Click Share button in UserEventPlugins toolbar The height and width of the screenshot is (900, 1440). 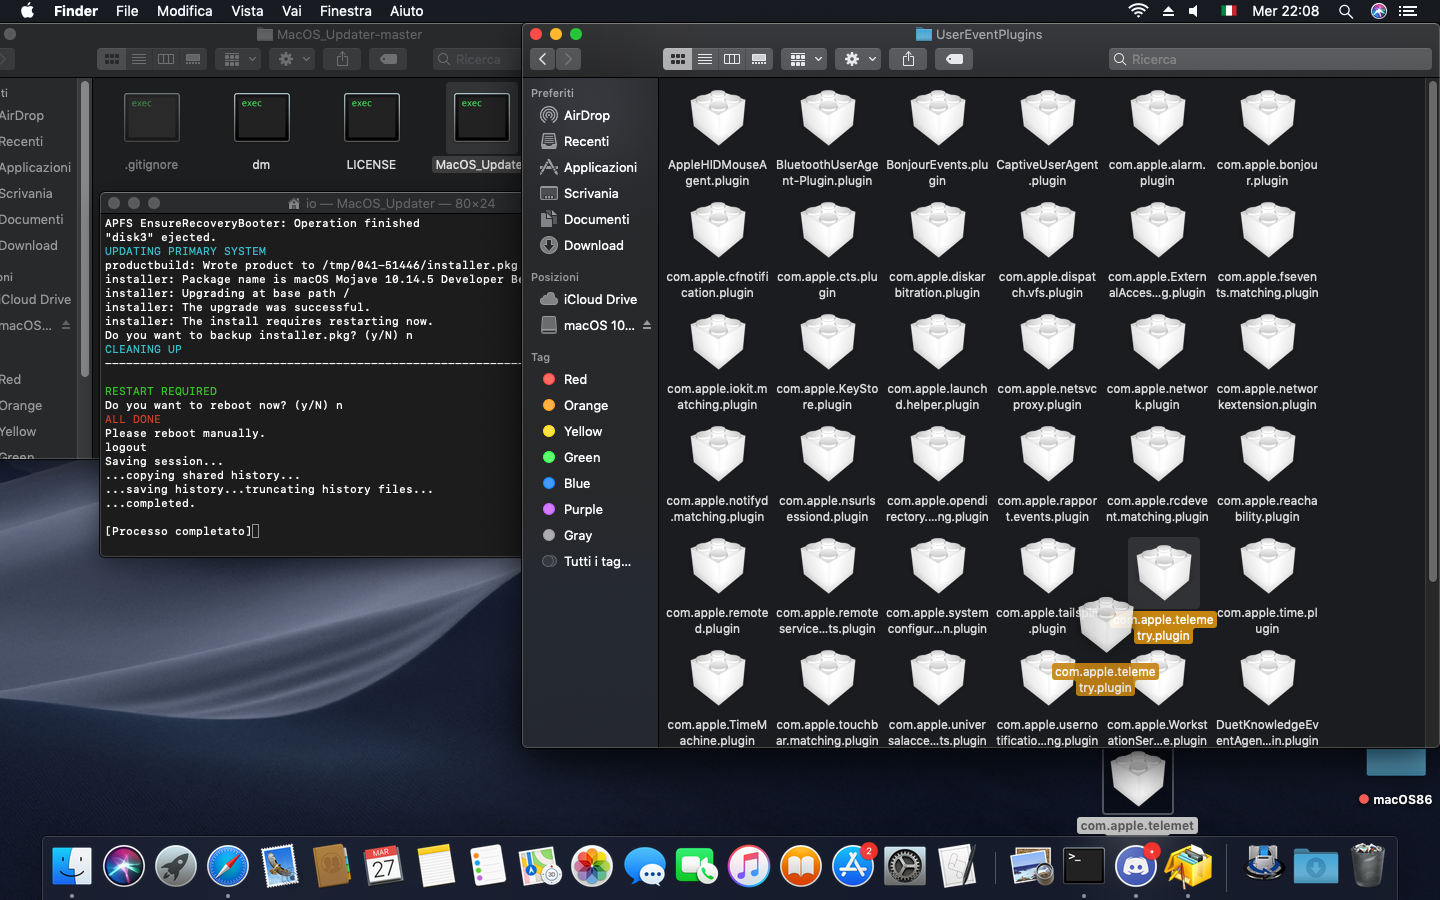908,59
